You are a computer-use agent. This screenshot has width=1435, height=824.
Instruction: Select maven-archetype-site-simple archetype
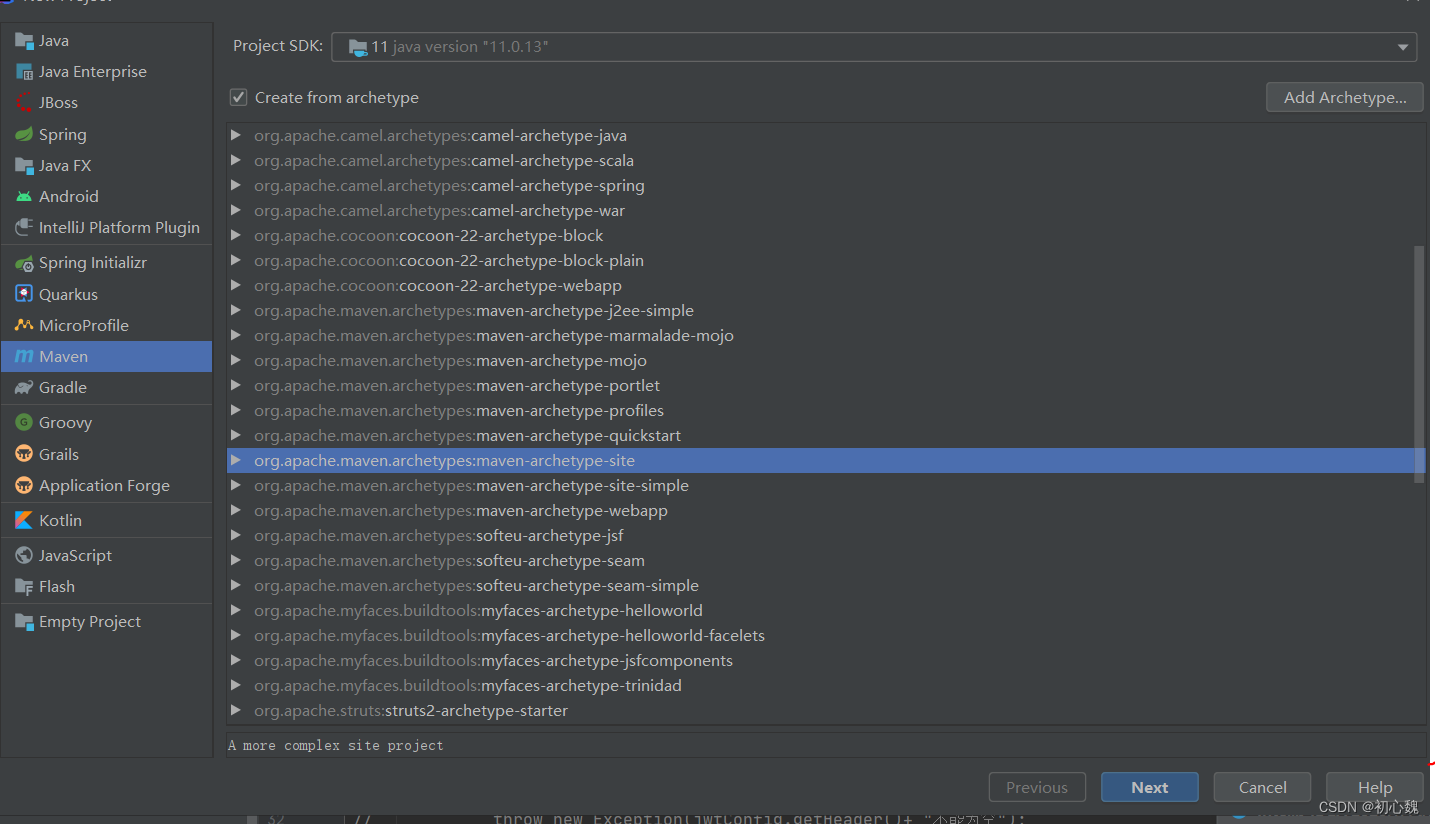pyautogui.click(x=826, y=485)
